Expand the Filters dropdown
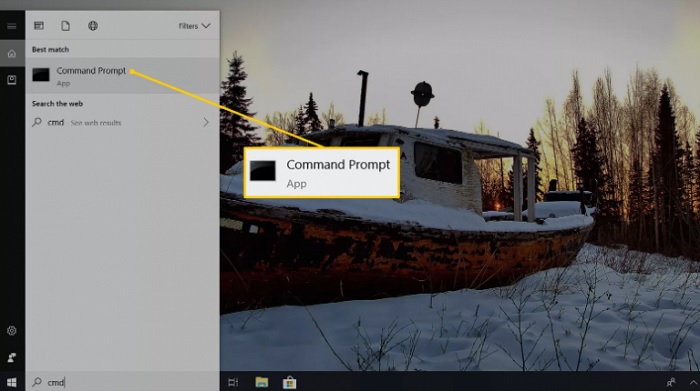The height and width of the screenshot is (391, 700). click(x=194, y=26)
